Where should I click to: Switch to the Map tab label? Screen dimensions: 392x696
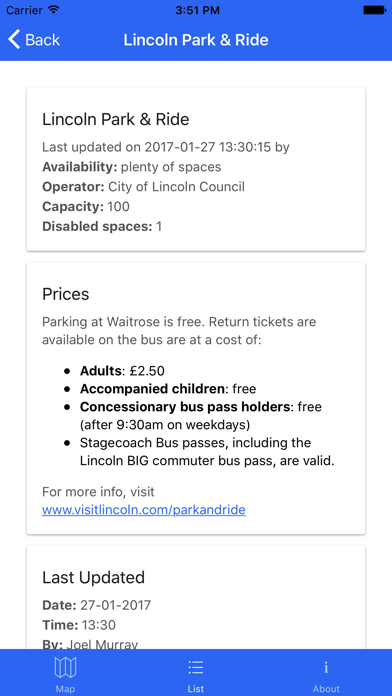point(65,689)
